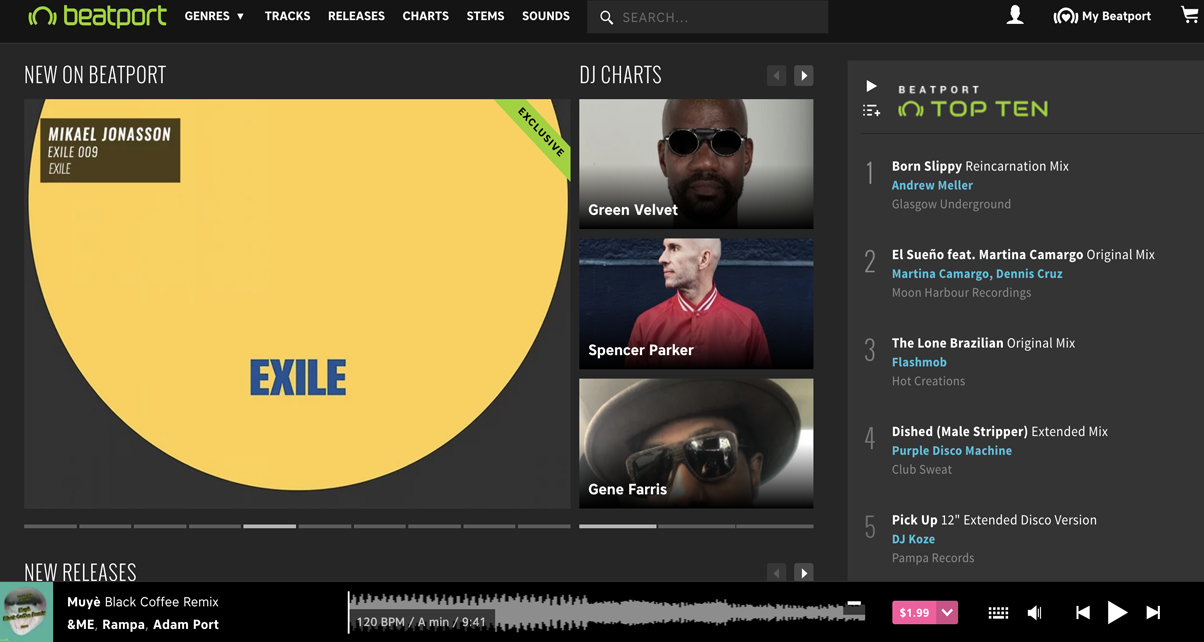Select Sounds in the top navigation
This screenshot has width=1204, height=642.
pos(546,16)
